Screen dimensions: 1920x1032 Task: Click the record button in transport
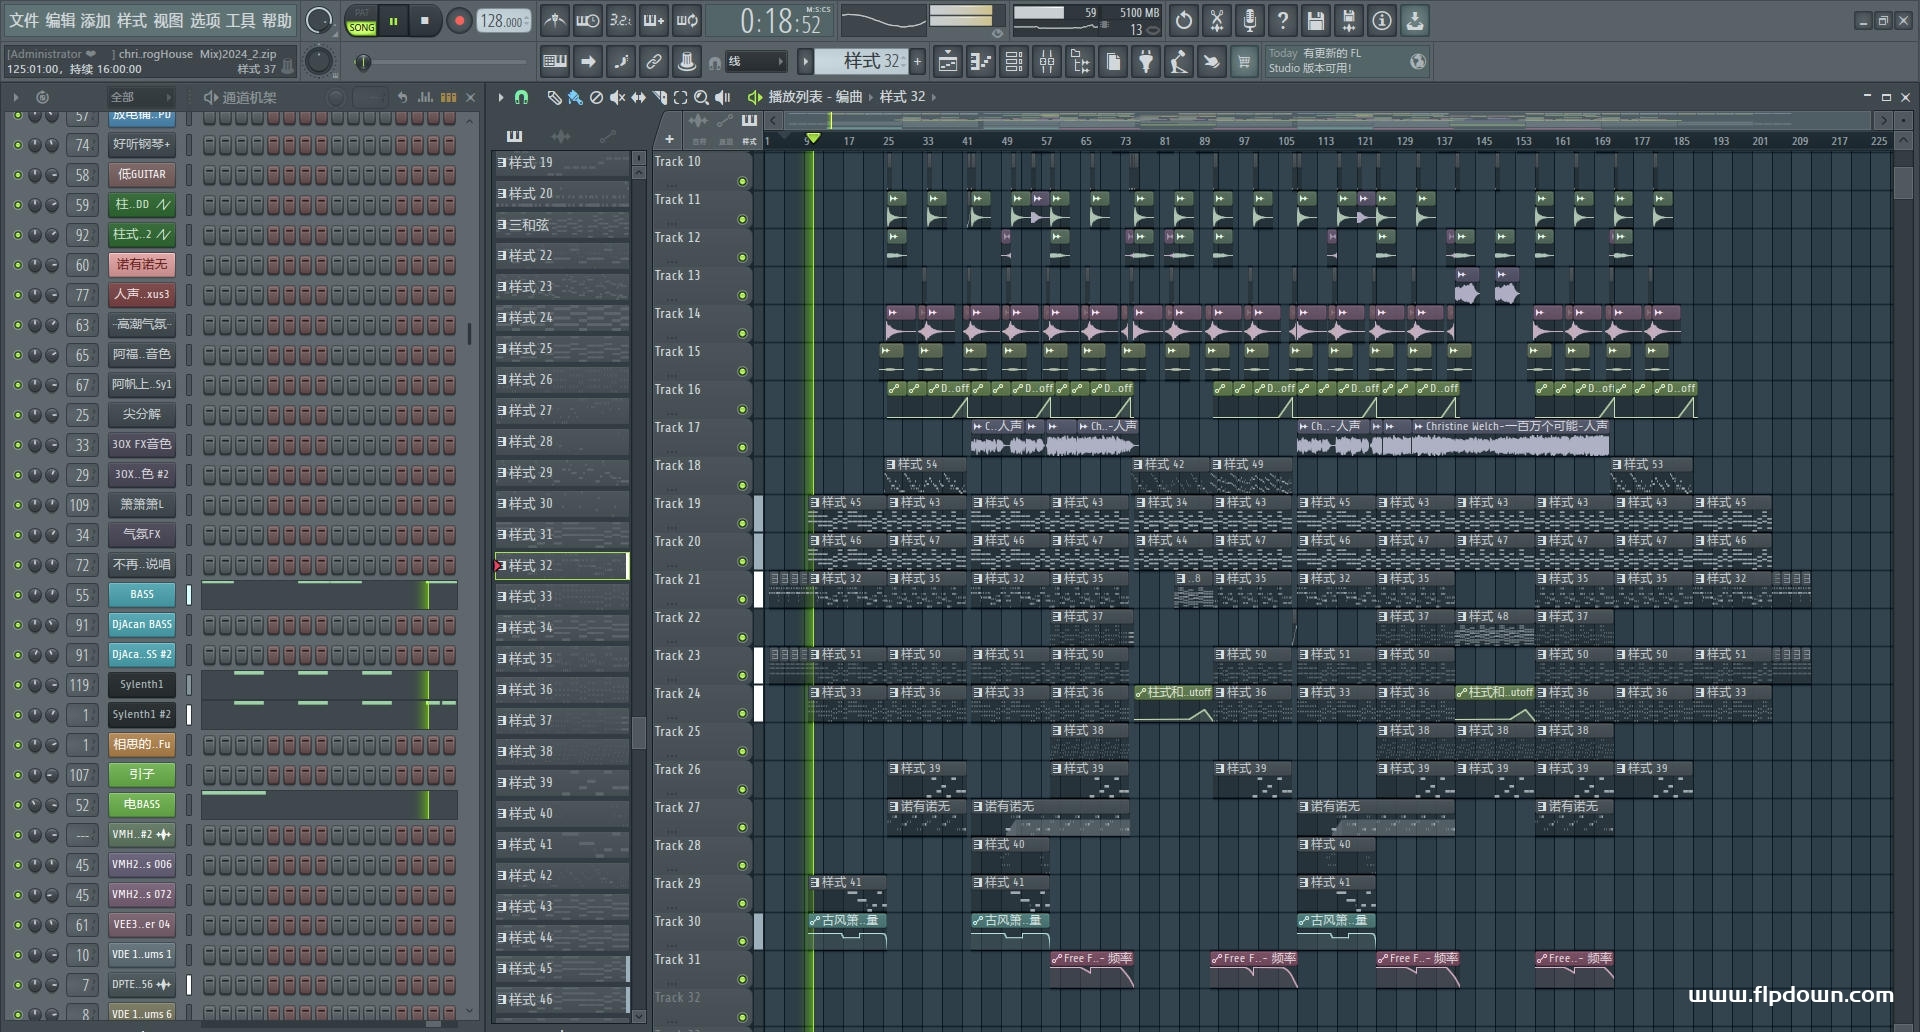pos(459,21)
